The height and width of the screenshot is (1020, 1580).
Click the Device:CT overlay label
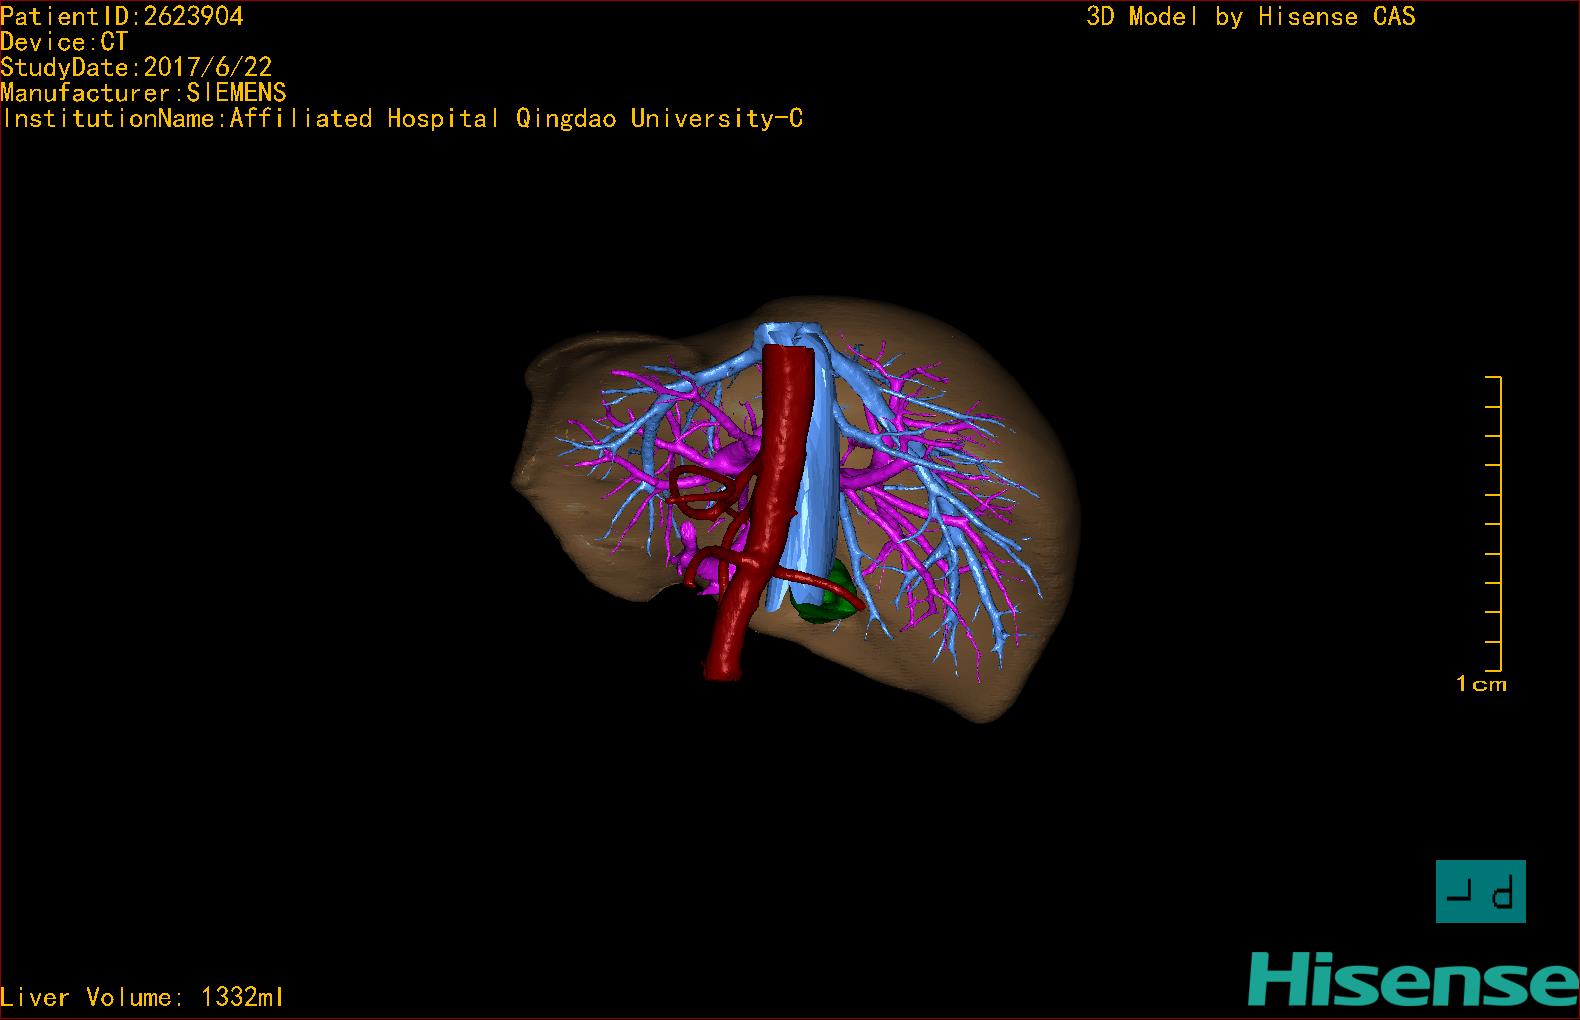pyautogui.click(x=64, y=42)
